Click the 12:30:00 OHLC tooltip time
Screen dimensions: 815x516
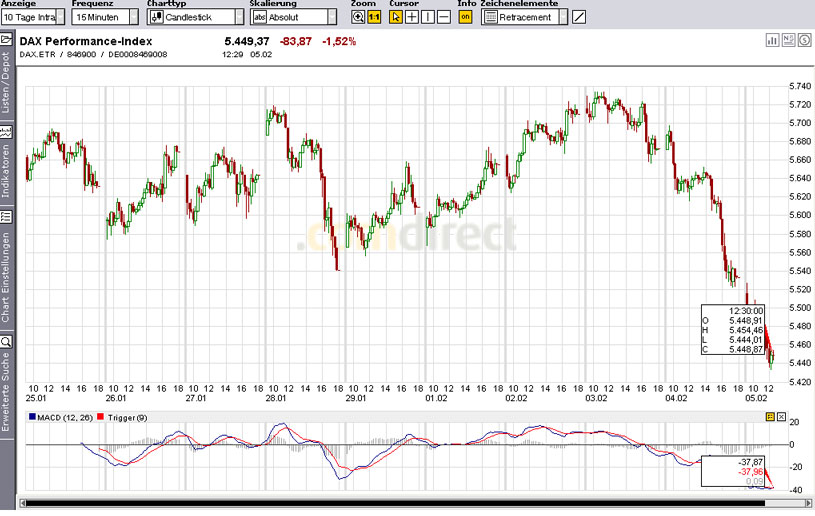(x=746, y=311)
